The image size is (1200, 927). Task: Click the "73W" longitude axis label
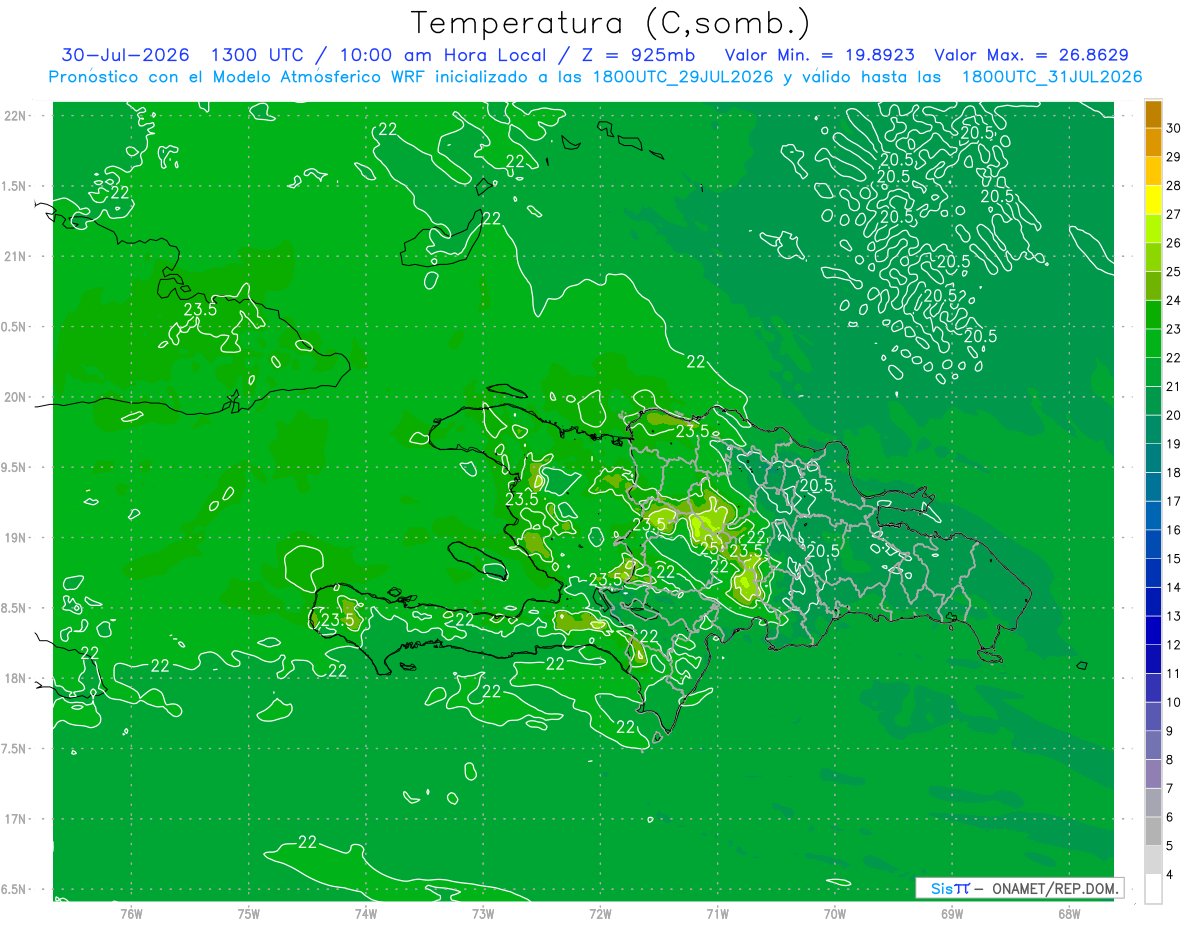(483, 913)
